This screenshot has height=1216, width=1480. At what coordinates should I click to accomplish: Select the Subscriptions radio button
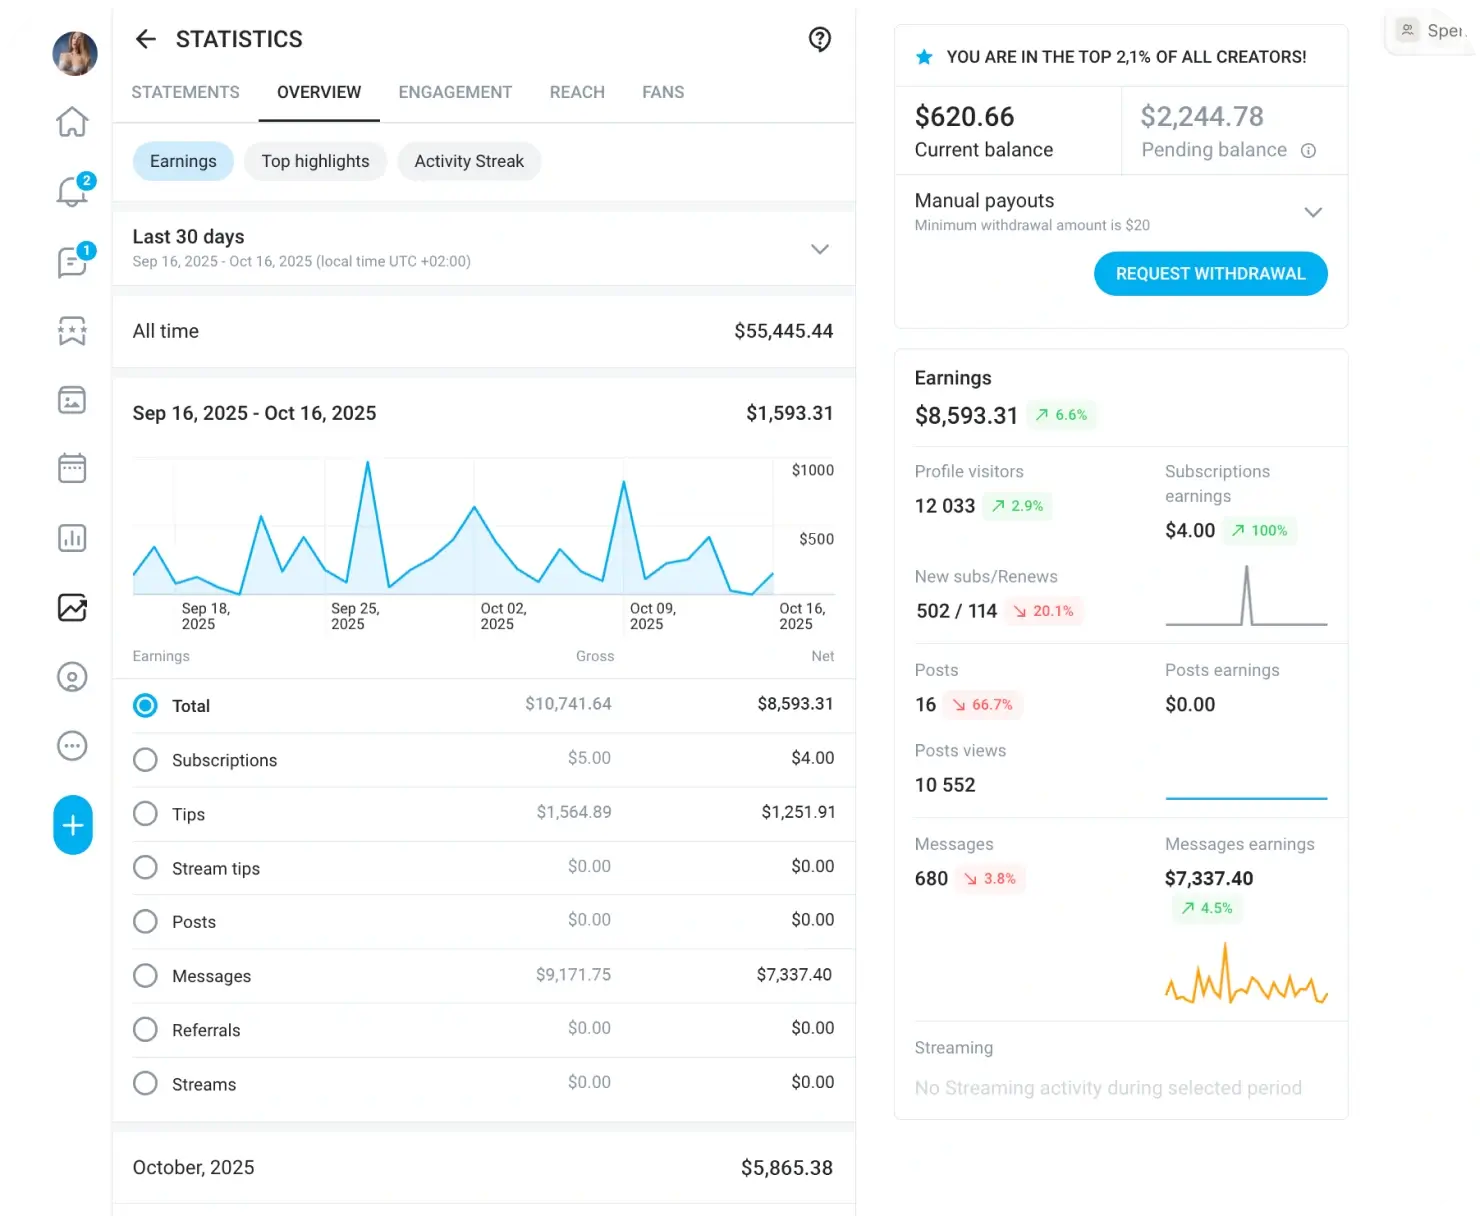pos(145,760)
